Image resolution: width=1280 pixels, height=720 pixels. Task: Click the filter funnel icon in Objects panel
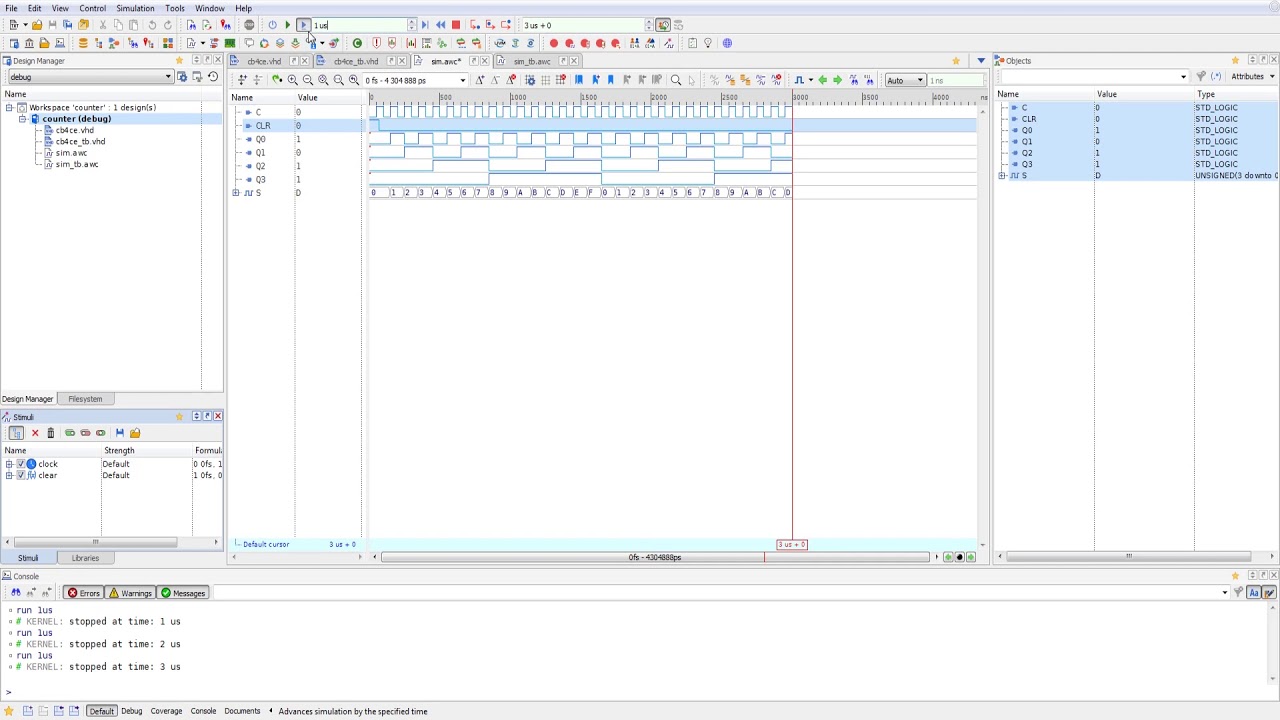[x=1201, y=77]
